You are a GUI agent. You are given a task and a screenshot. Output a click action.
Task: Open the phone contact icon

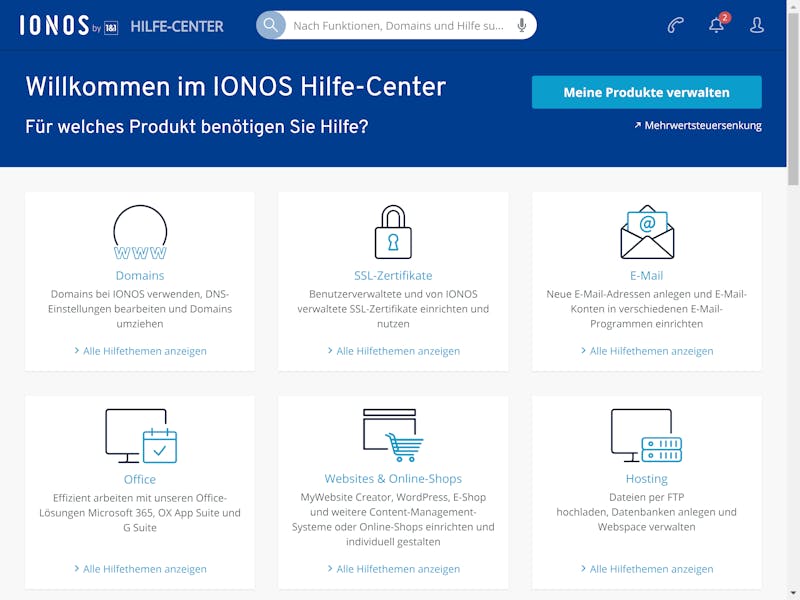676,25
